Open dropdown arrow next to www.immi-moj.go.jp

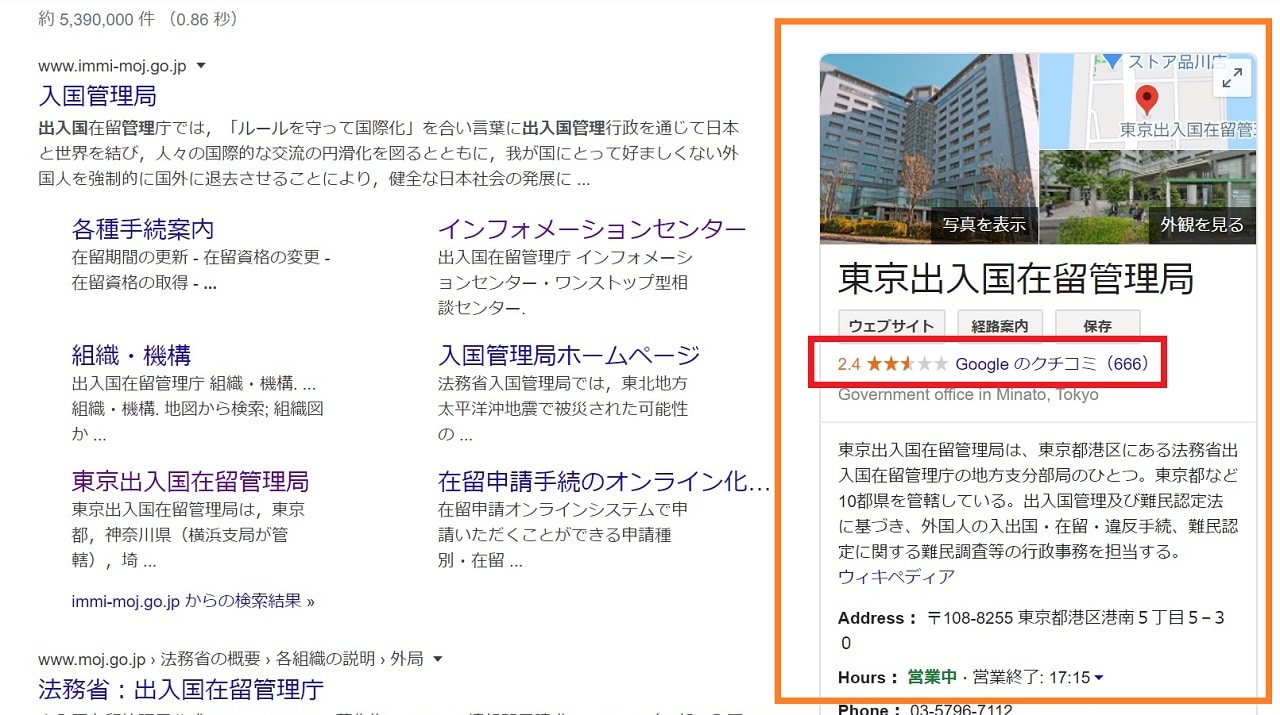pos(201,66)
